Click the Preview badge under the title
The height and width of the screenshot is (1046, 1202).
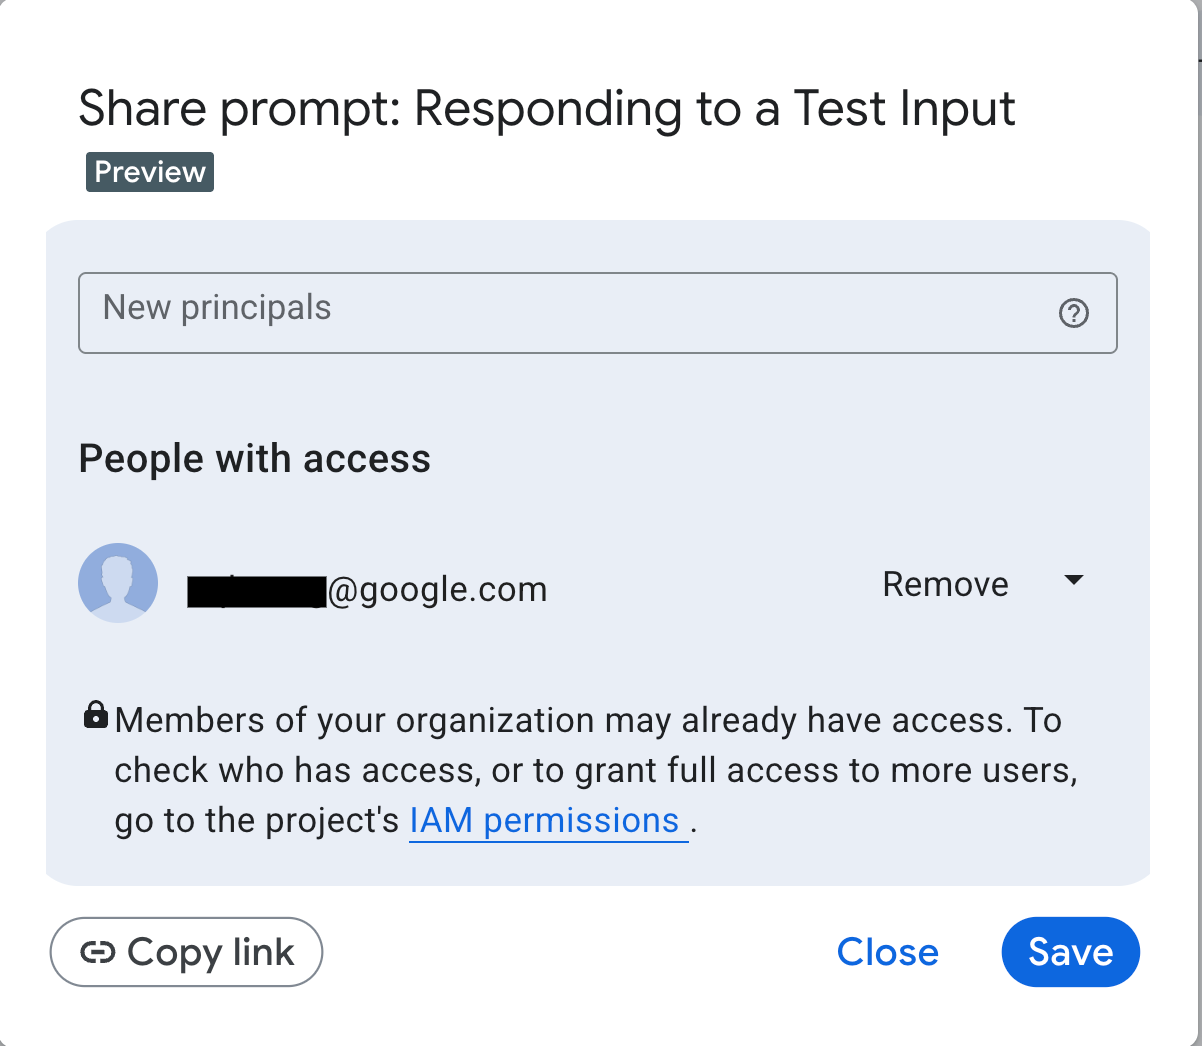pyautogui.click(x=149, y=171)
